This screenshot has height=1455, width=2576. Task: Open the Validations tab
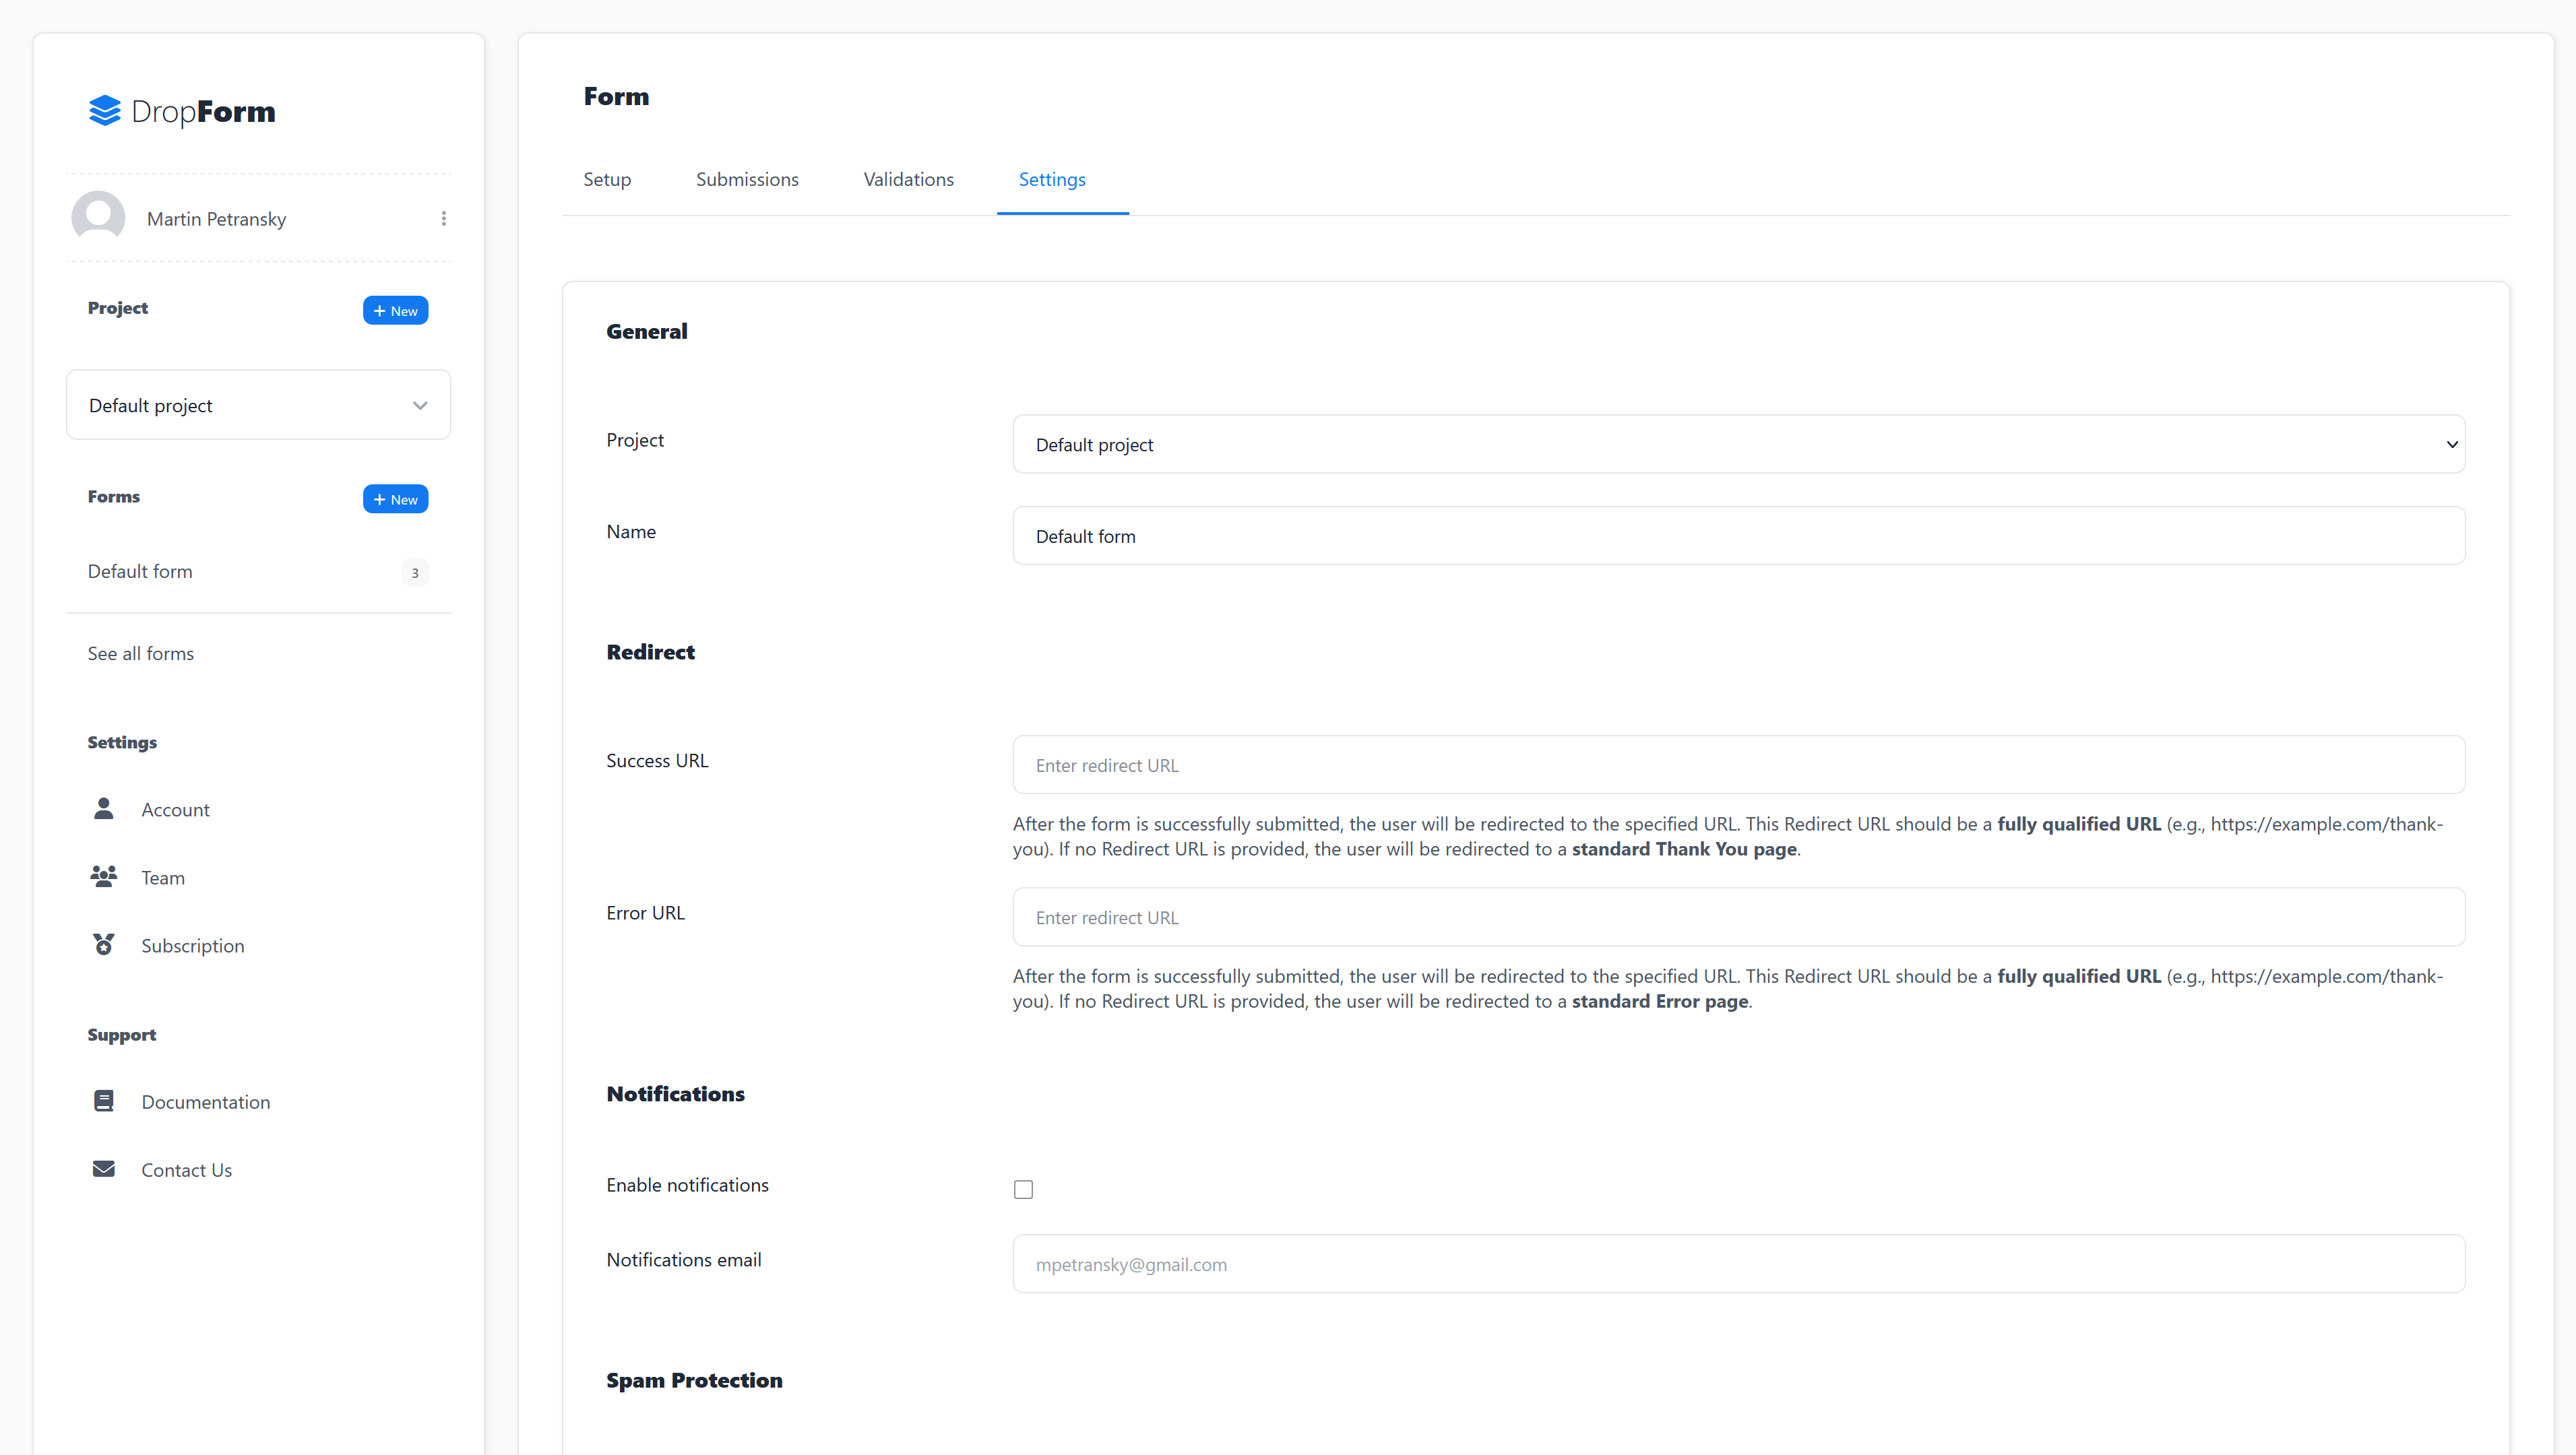[908, 179]
